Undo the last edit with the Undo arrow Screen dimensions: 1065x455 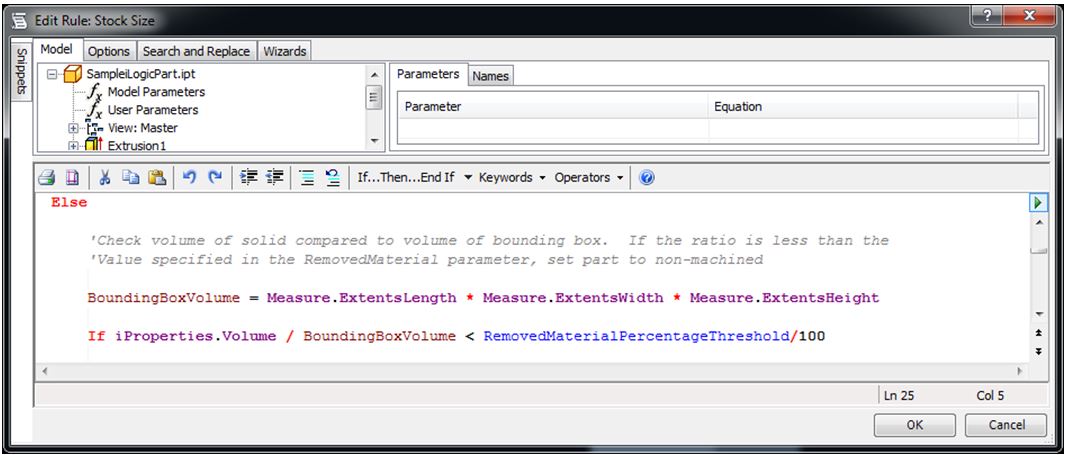click(189, 178)
